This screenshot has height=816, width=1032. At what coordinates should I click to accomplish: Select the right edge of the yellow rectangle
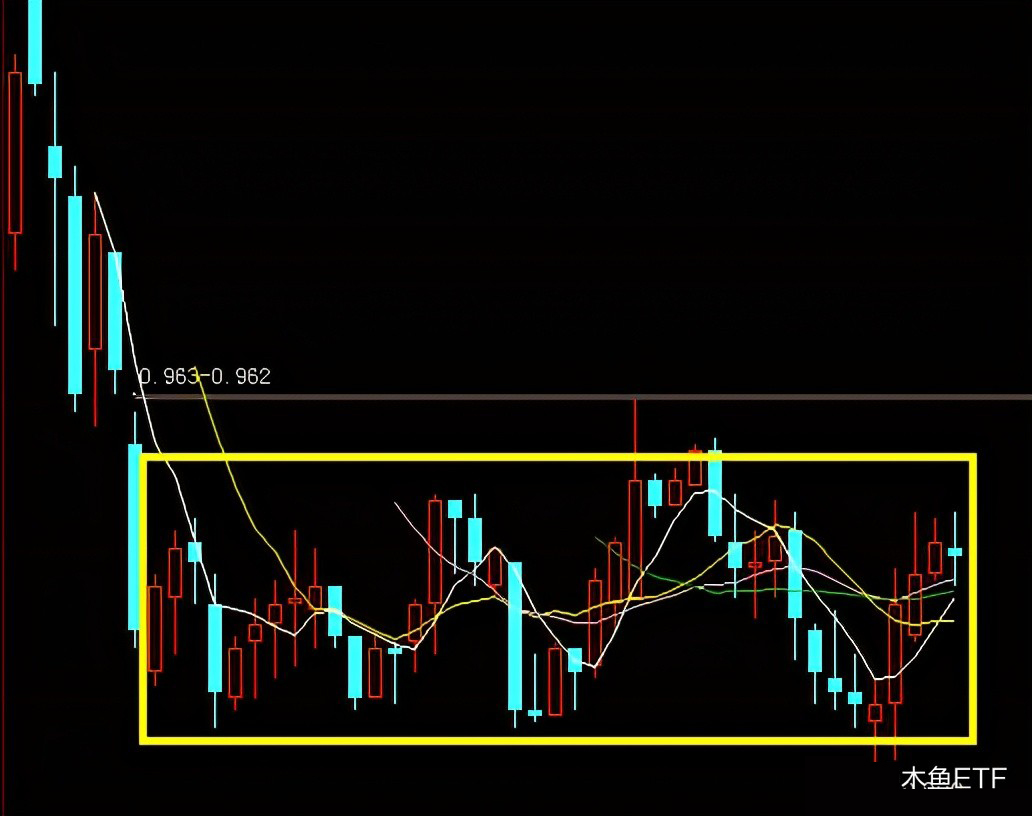coord(971,600)
